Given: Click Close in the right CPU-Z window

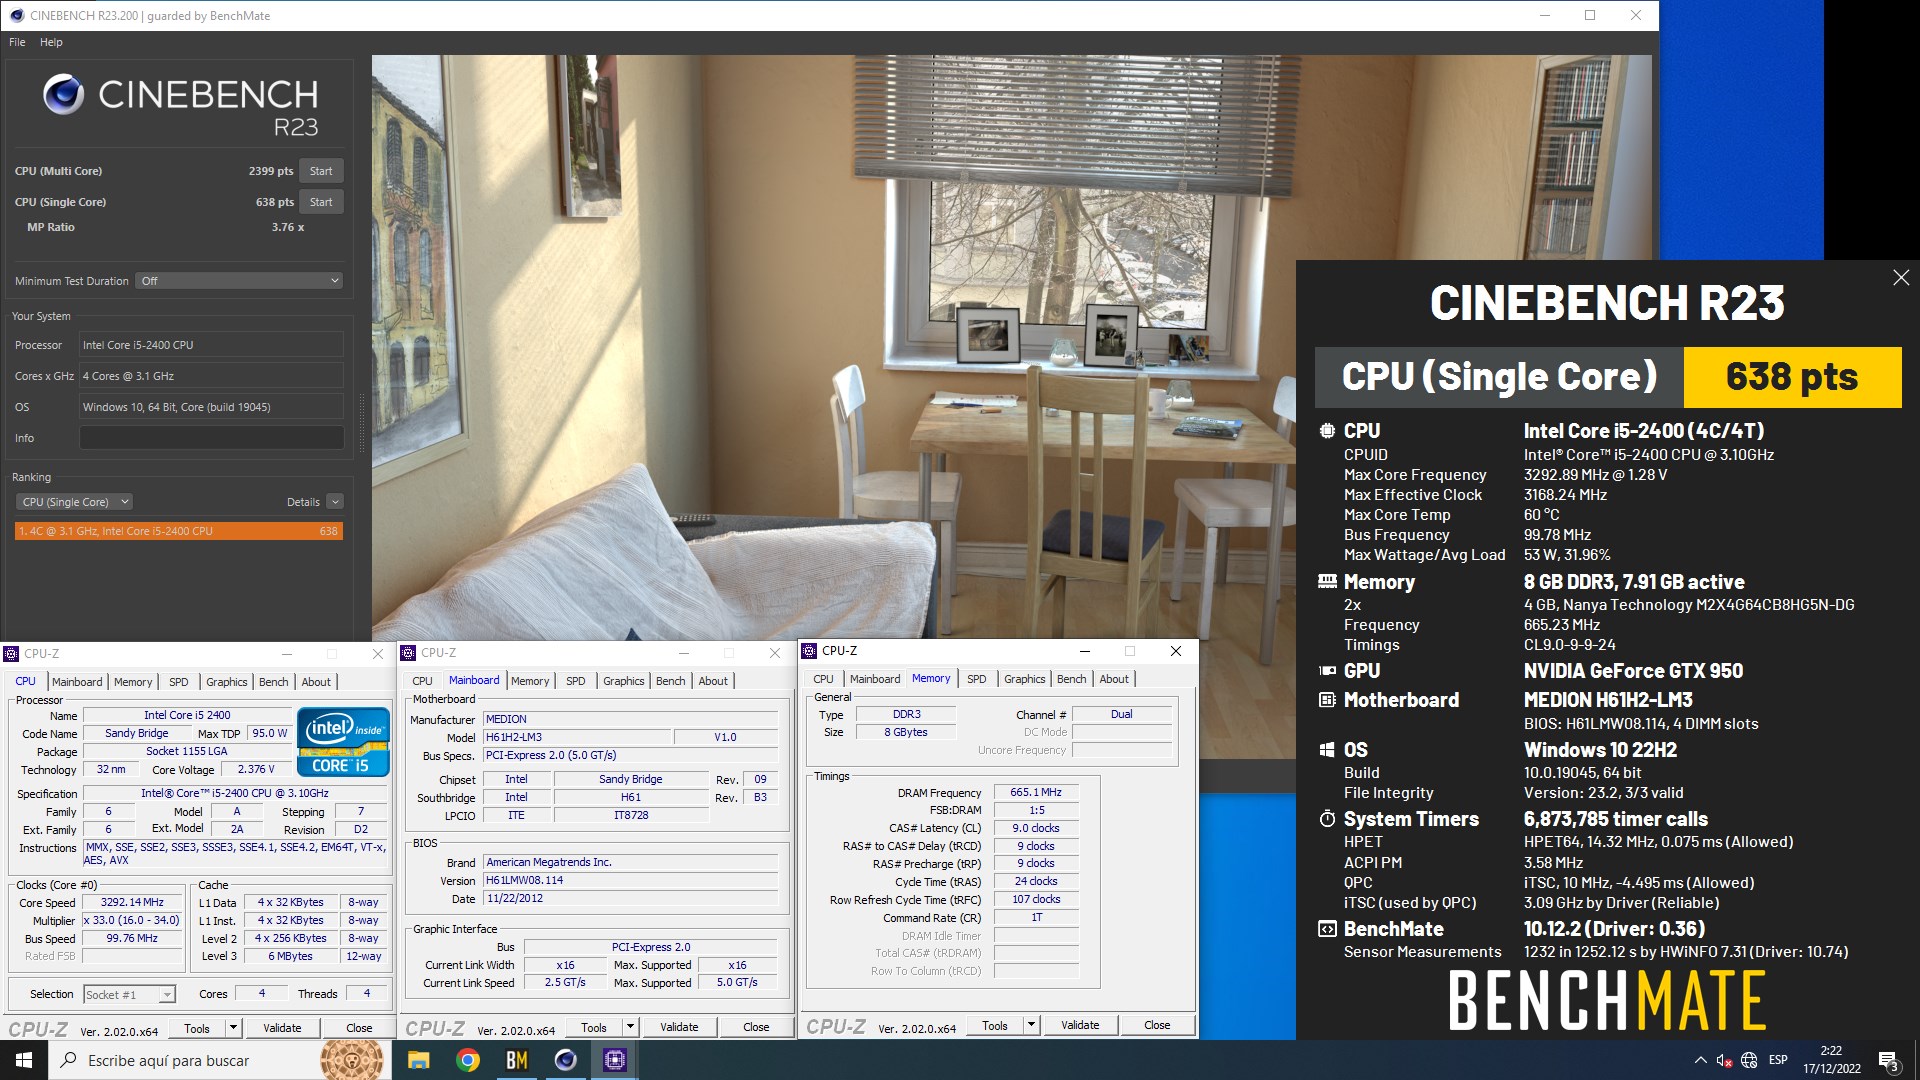Looking at the screenshot, I should pos(1157,1025).
